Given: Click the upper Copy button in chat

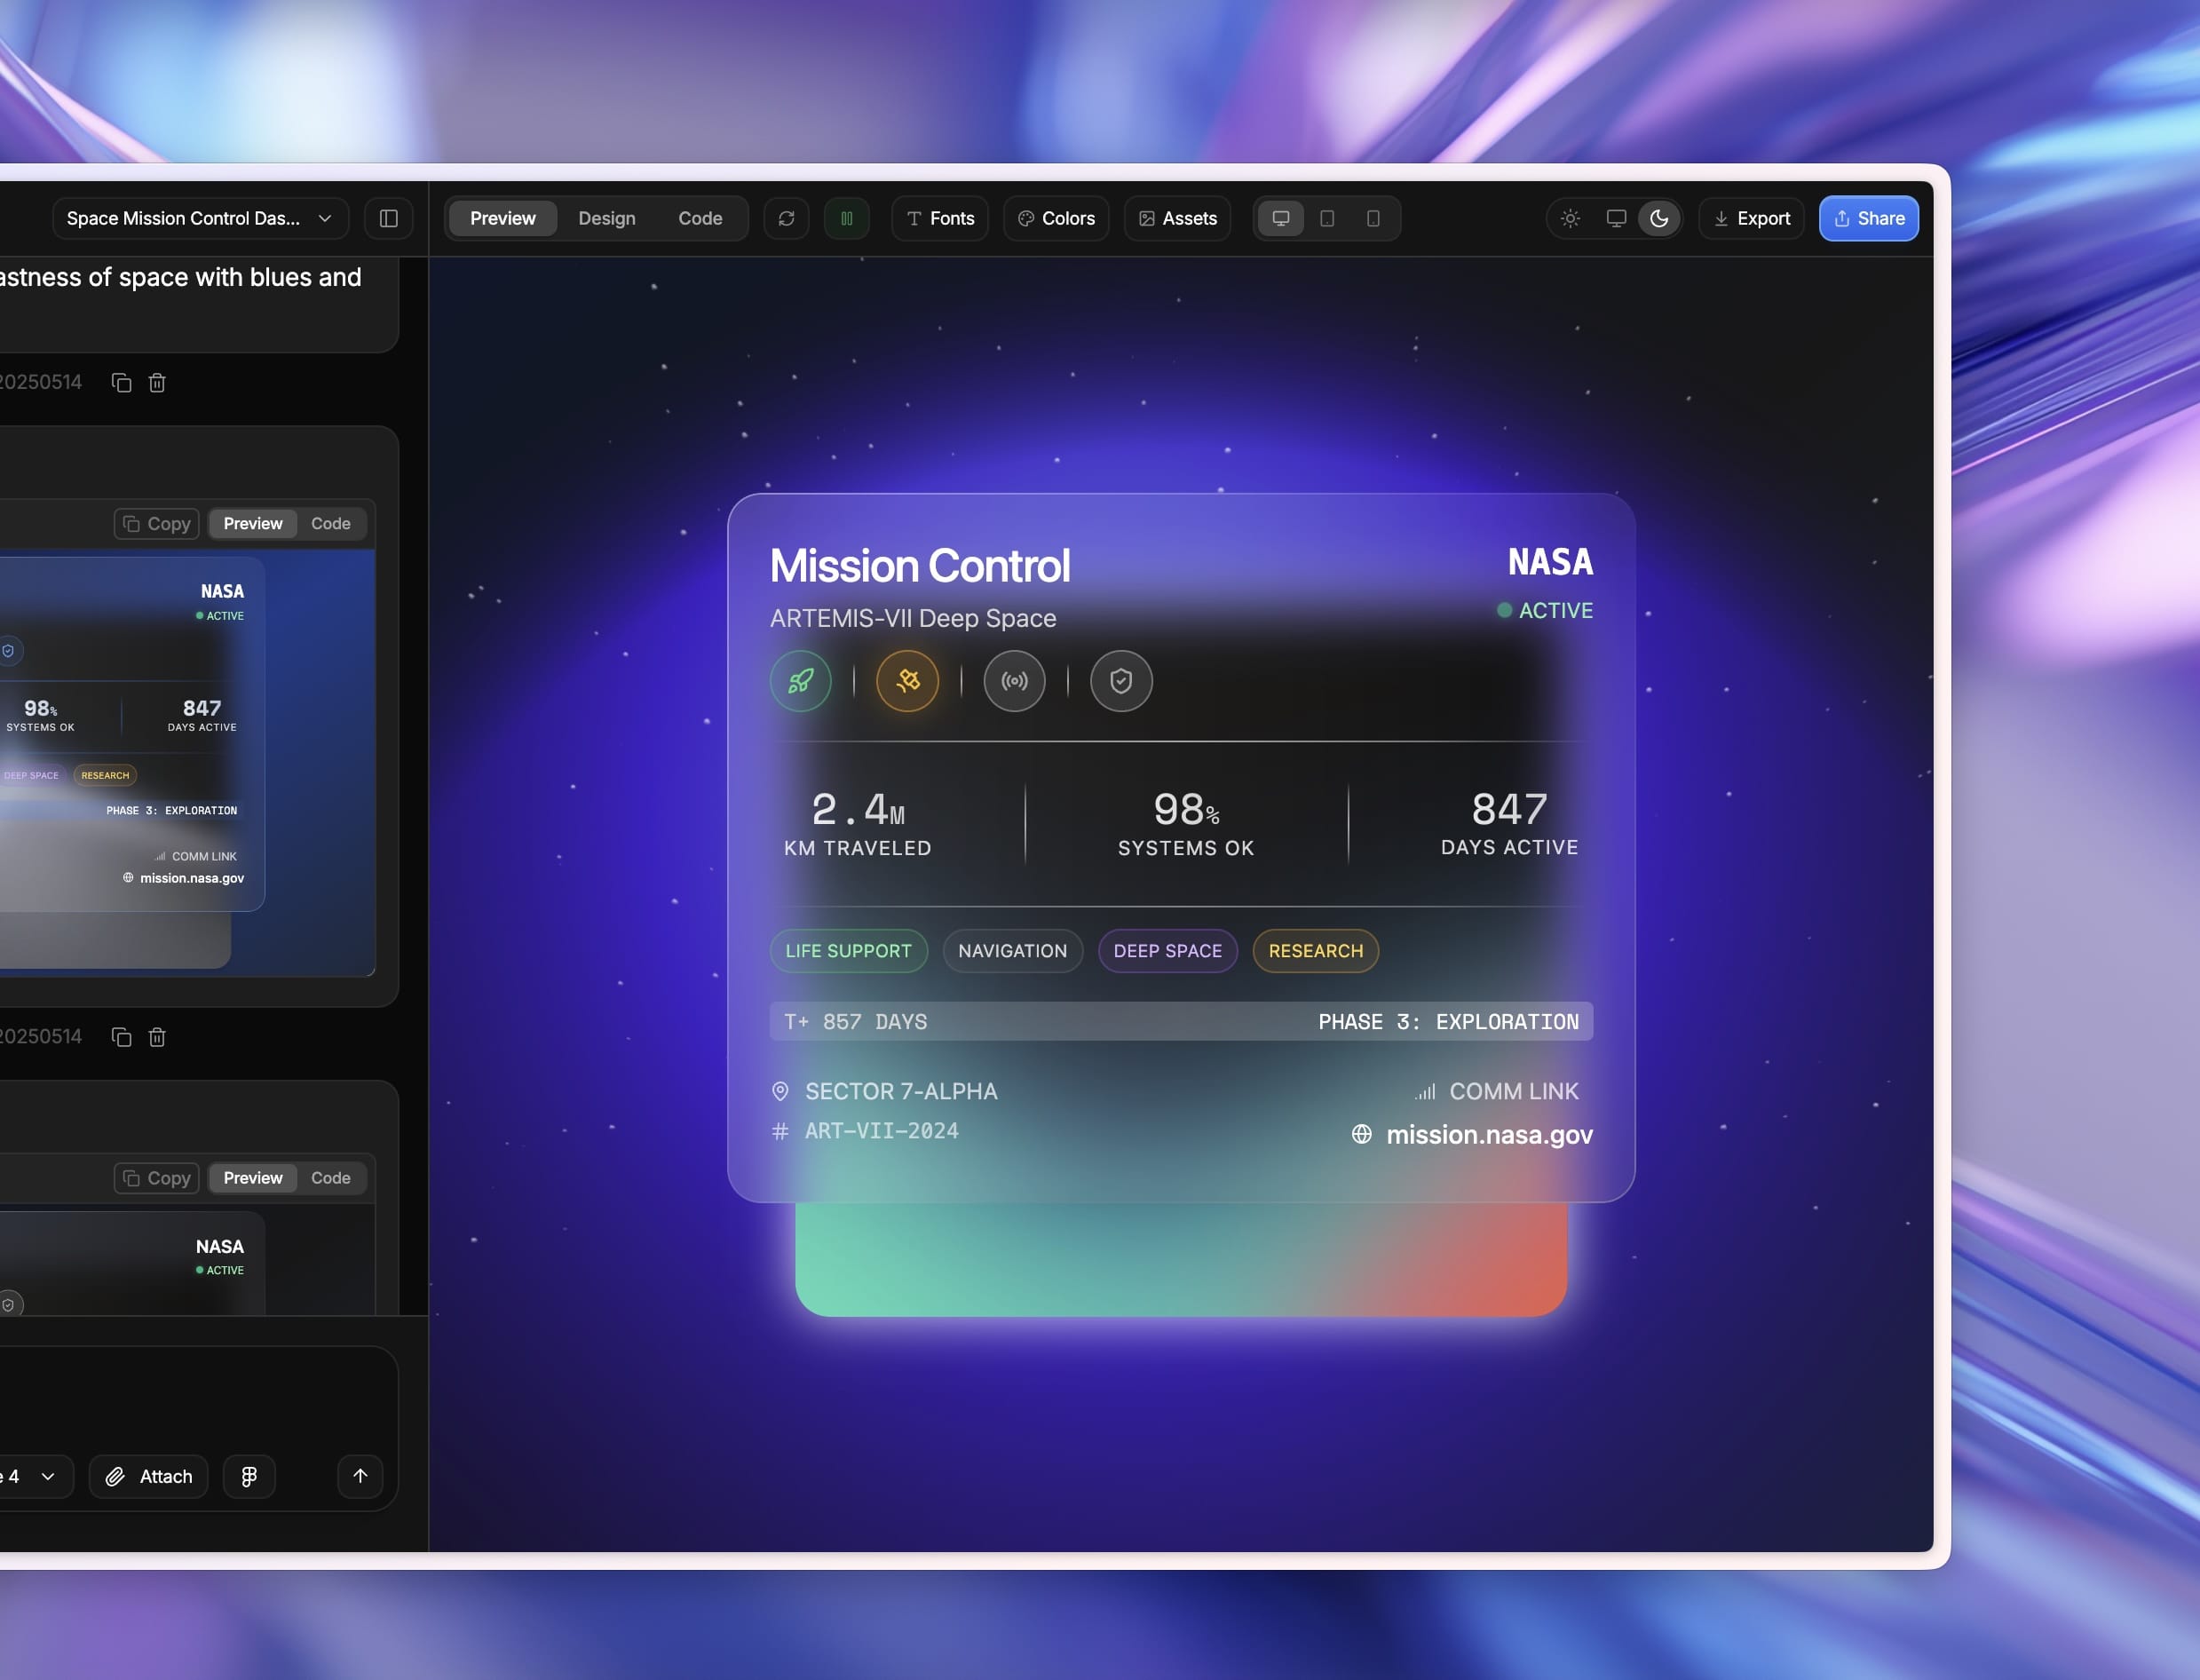Looking at the screenshot, I should click(157, 524).
